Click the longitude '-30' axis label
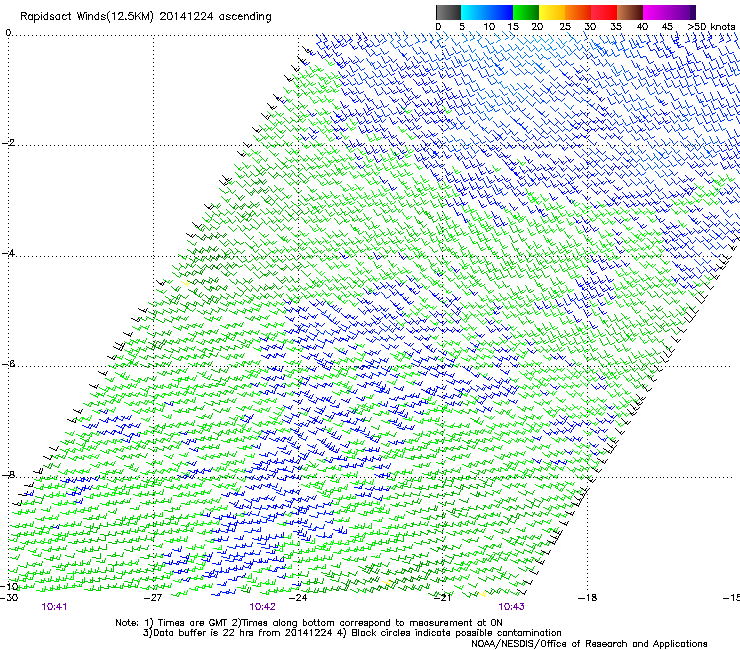Screen dimensions: 740x650 [x=9, y=598]
